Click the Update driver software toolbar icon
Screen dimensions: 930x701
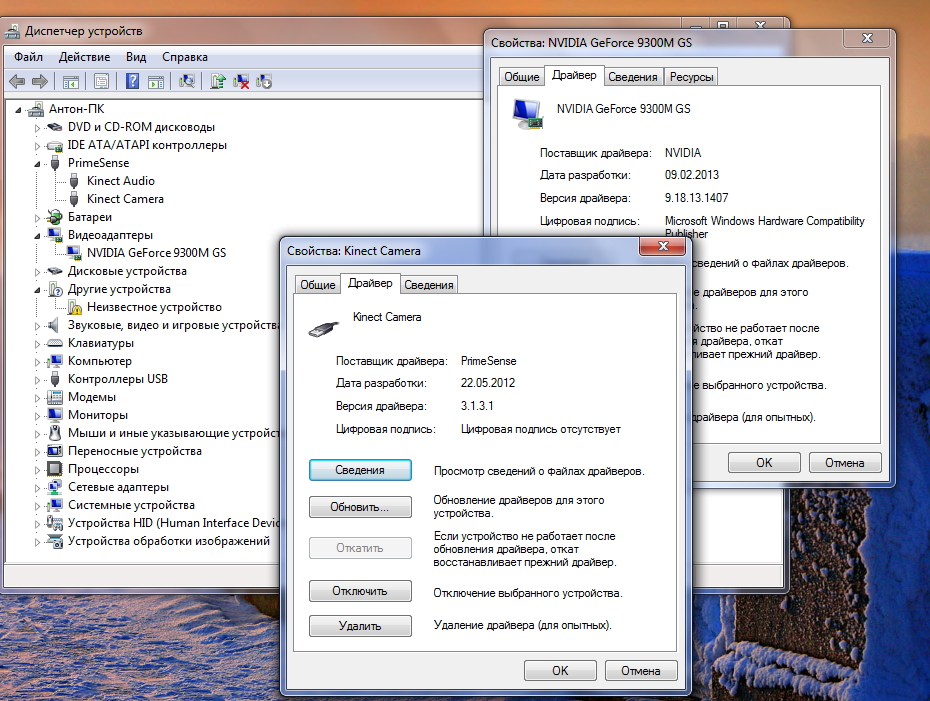coord(218,81)
